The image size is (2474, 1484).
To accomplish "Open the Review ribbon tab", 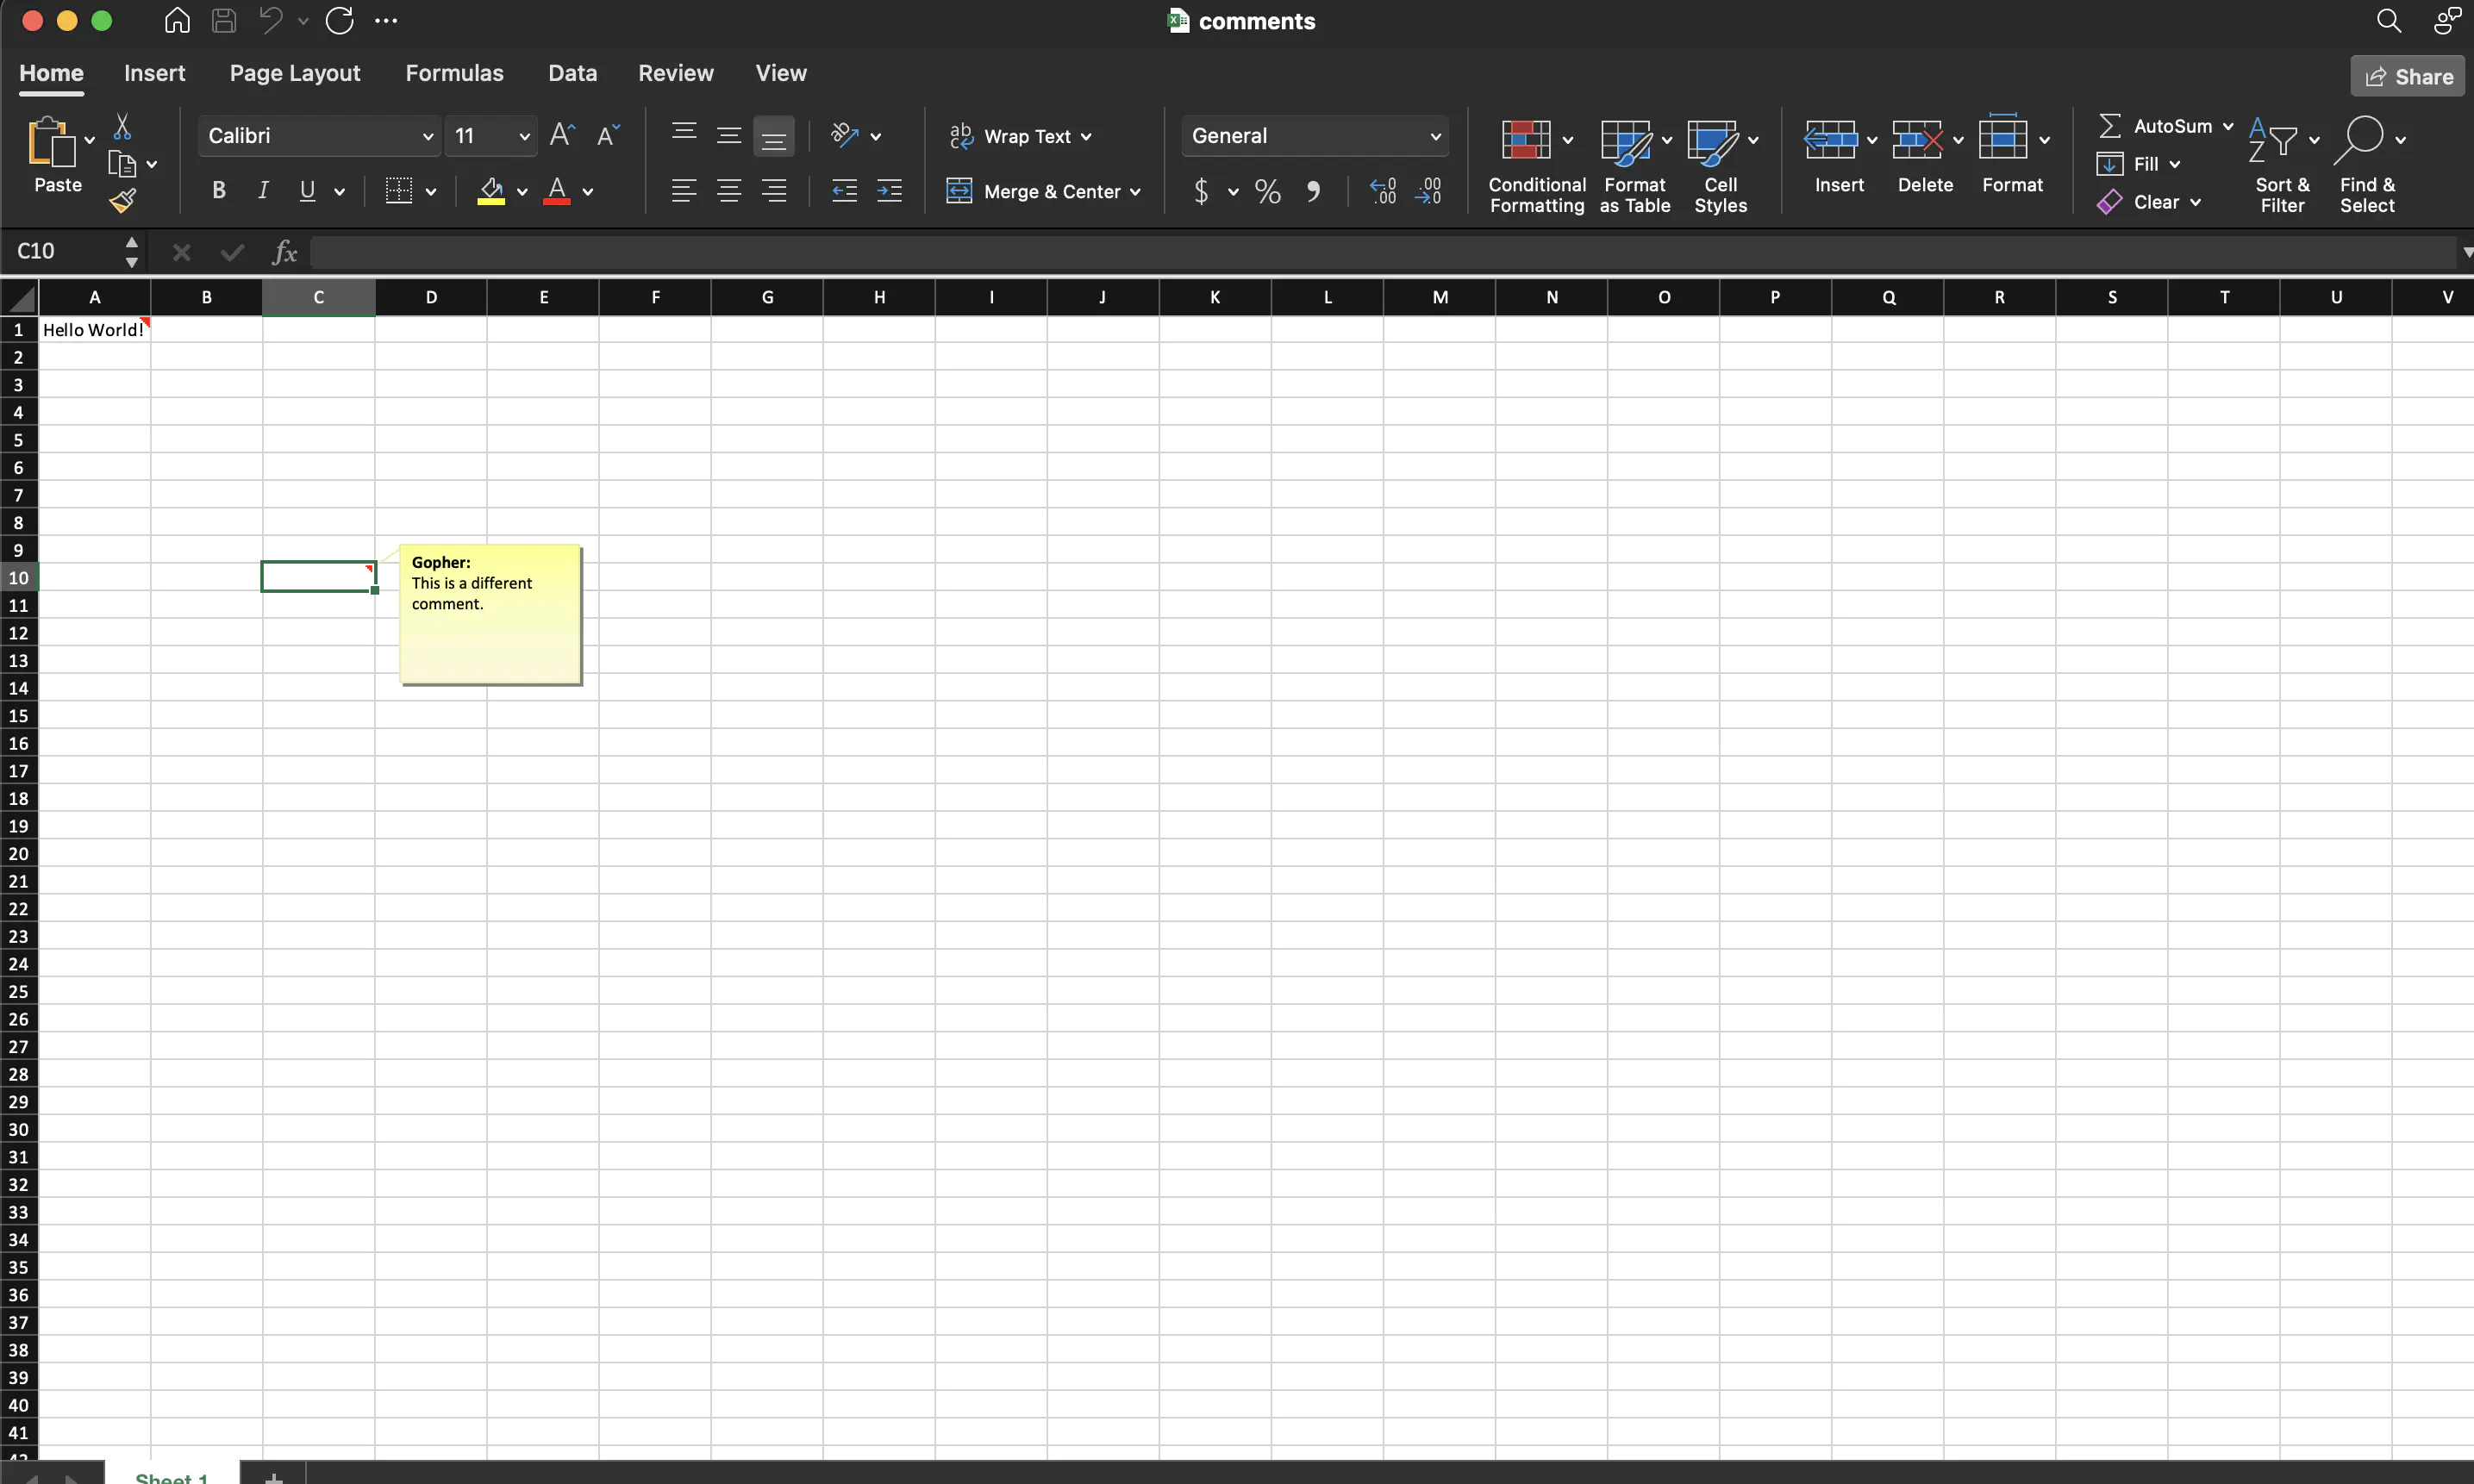I will (x=676, y=73).
